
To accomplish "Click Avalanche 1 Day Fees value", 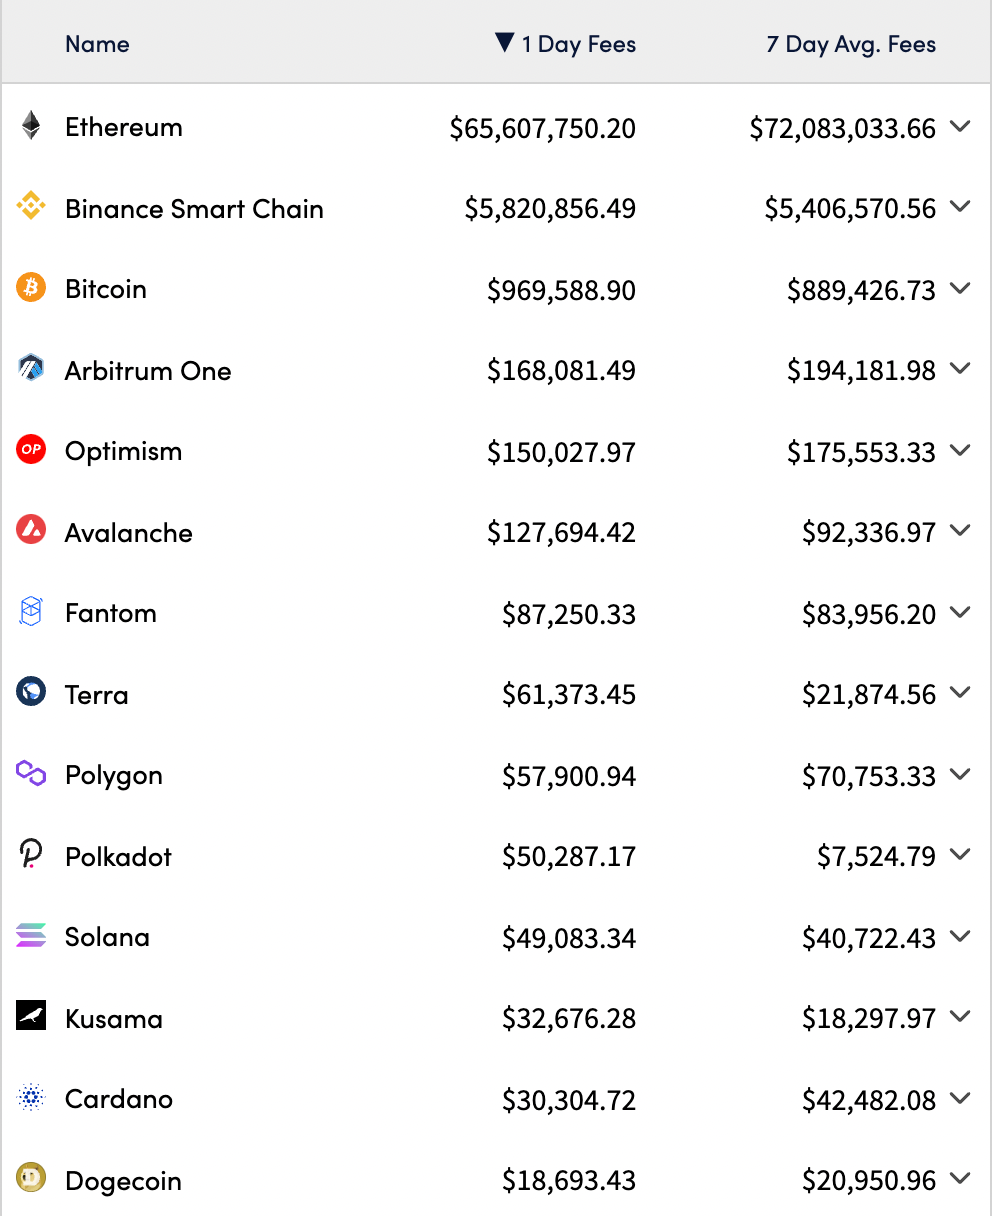I will [x=561, y=532].
